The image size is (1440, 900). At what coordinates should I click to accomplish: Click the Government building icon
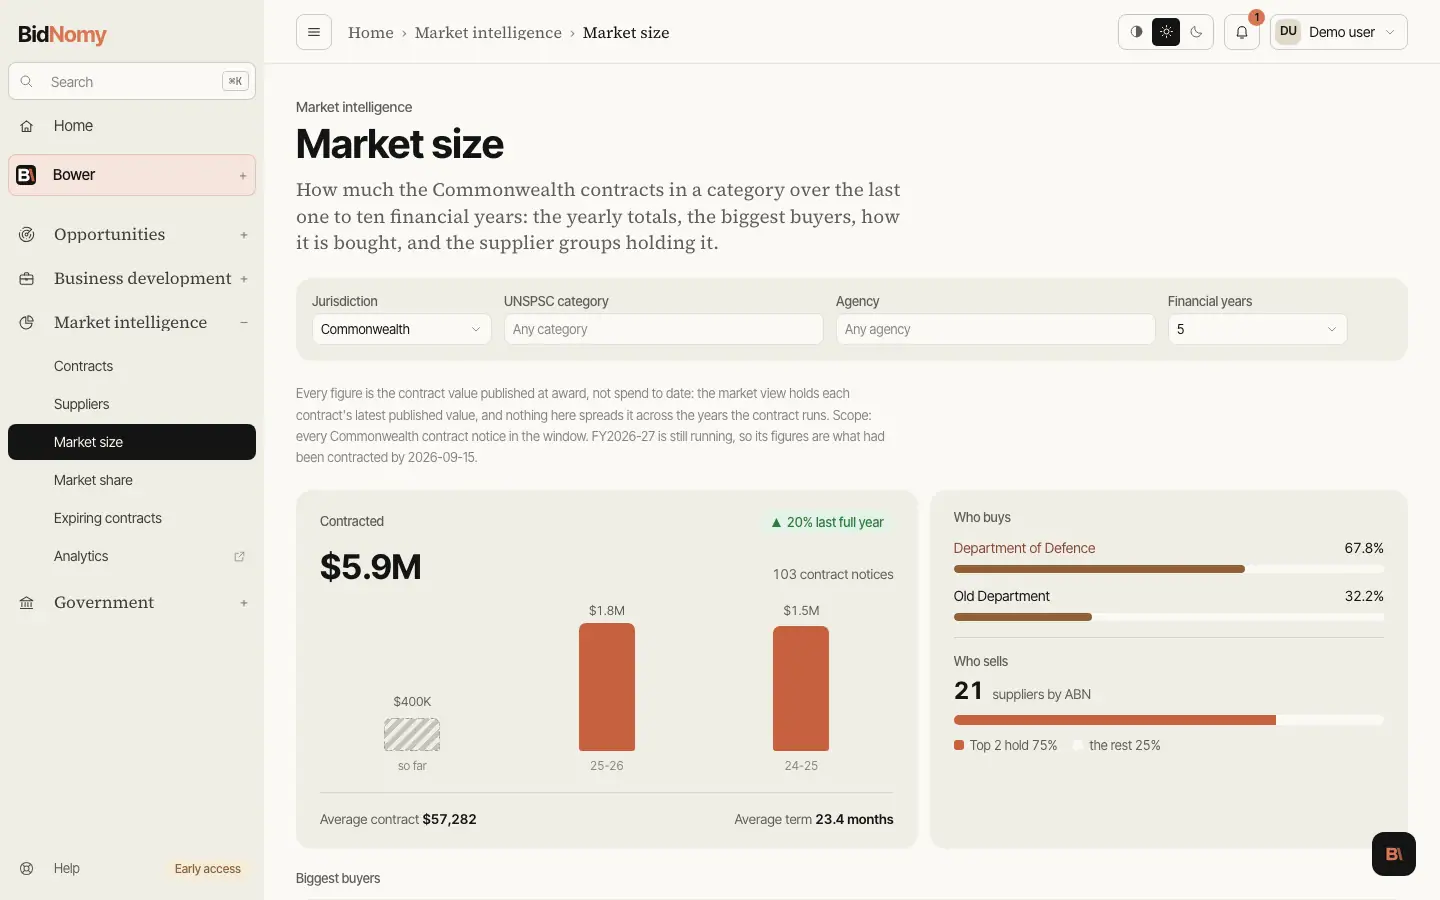[27, 603]
